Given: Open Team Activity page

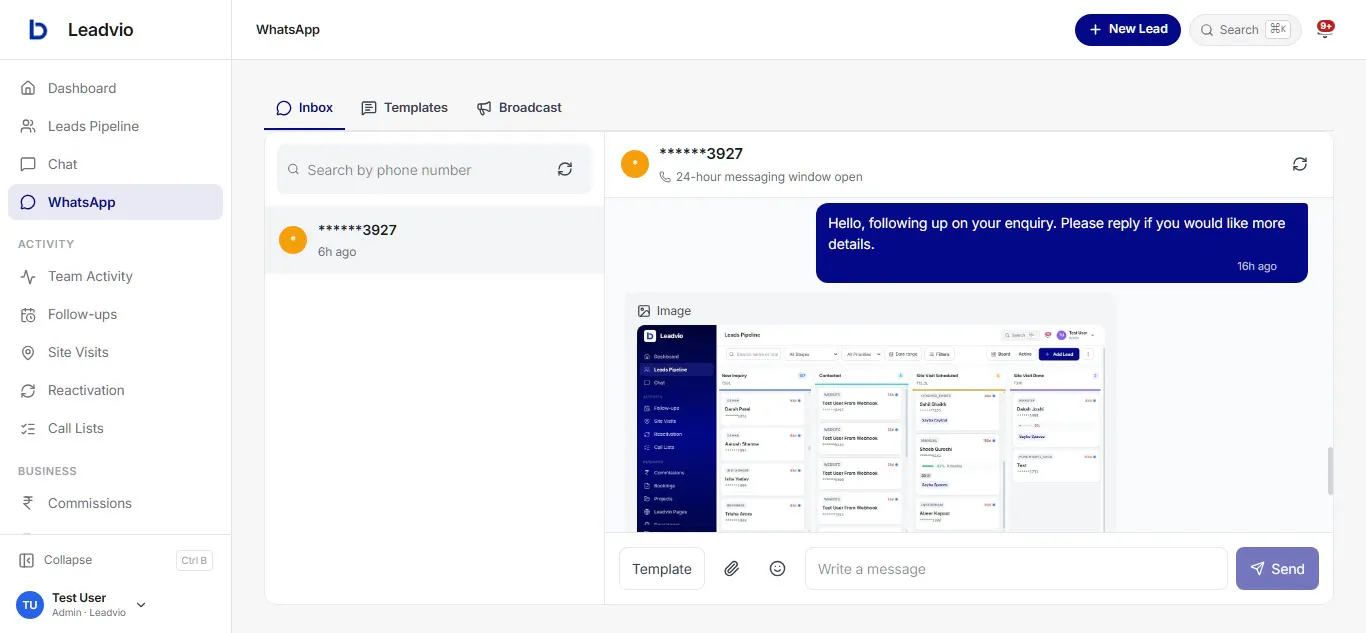Looking at the screenshot, I should point(115,276).
